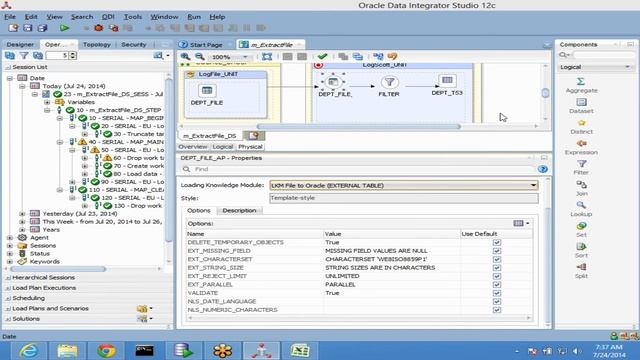Toggle Use Default for VALIDATE
Image resolution: width=640 pixels, height=360 pixels.
[497, 293]
